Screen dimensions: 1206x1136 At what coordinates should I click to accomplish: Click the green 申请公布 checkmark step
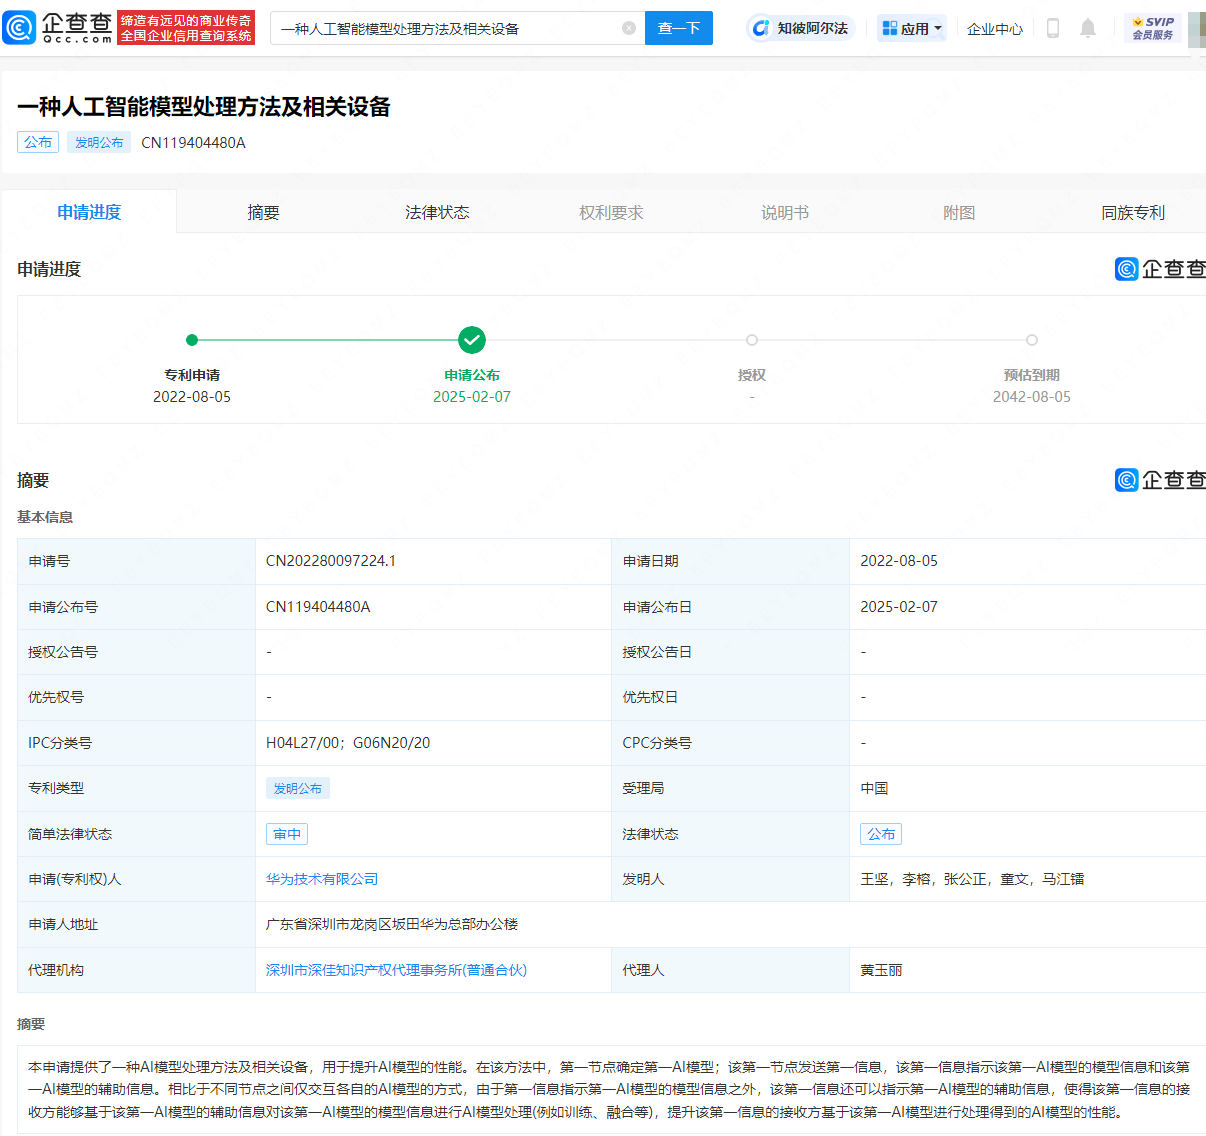coord(472,340)
